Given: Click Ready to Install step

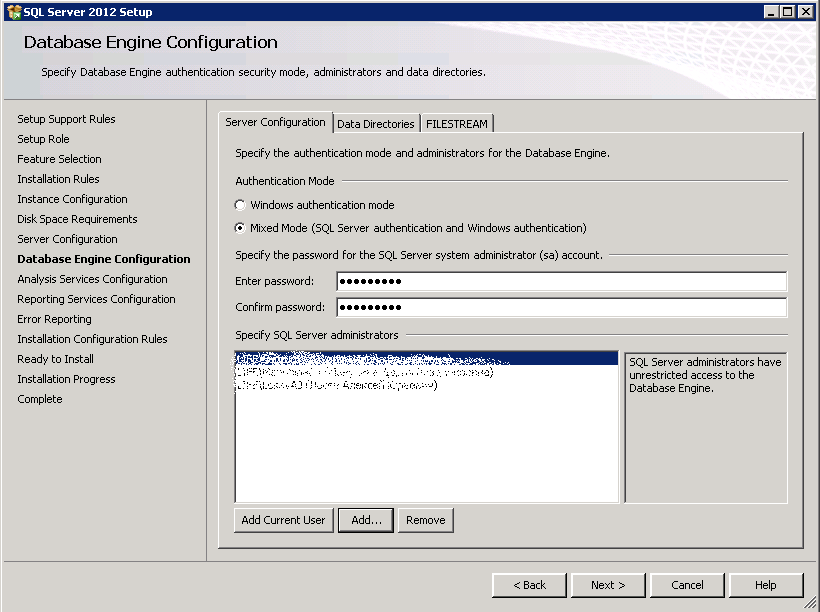Looking at the screenshot, I should pyautogui.click(x=55, y=359).
